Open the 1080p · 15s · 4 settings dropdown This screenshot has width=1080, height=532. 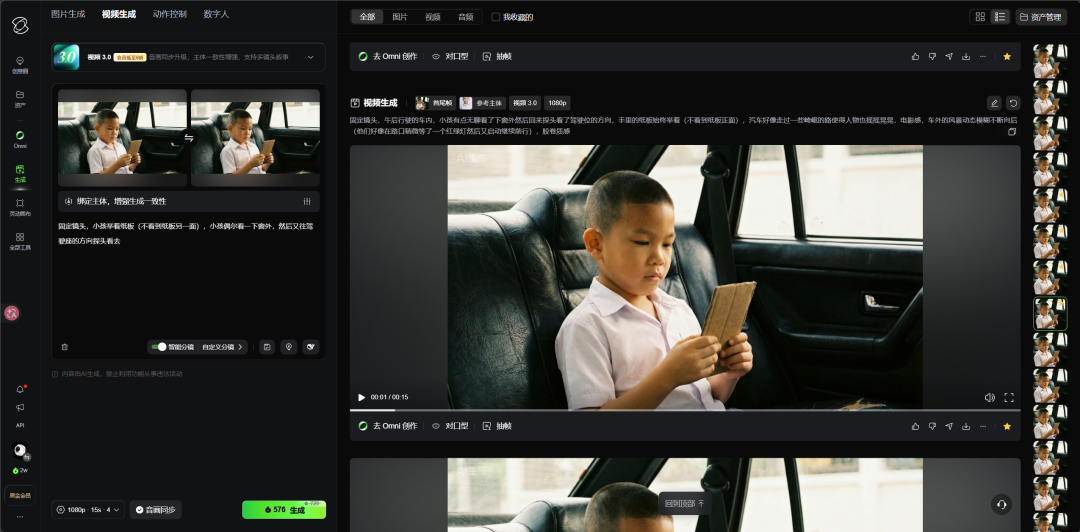(89, 510)
